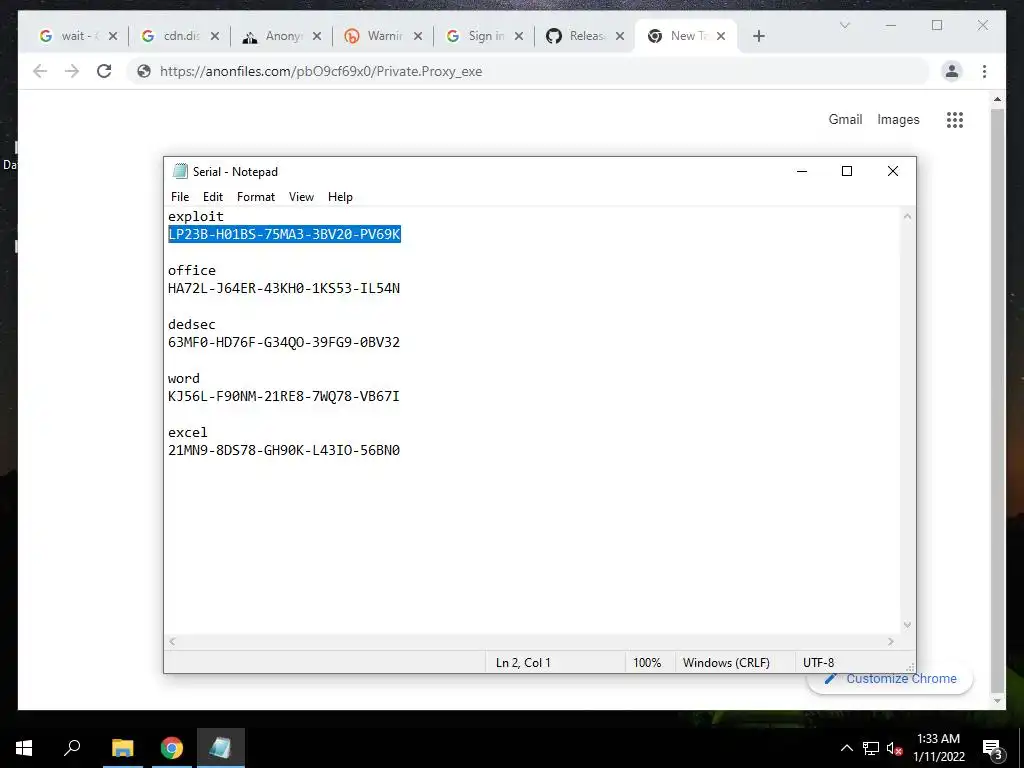Open the Format menu in Notepad
The image size is (1024, 768).
[255, 197]
